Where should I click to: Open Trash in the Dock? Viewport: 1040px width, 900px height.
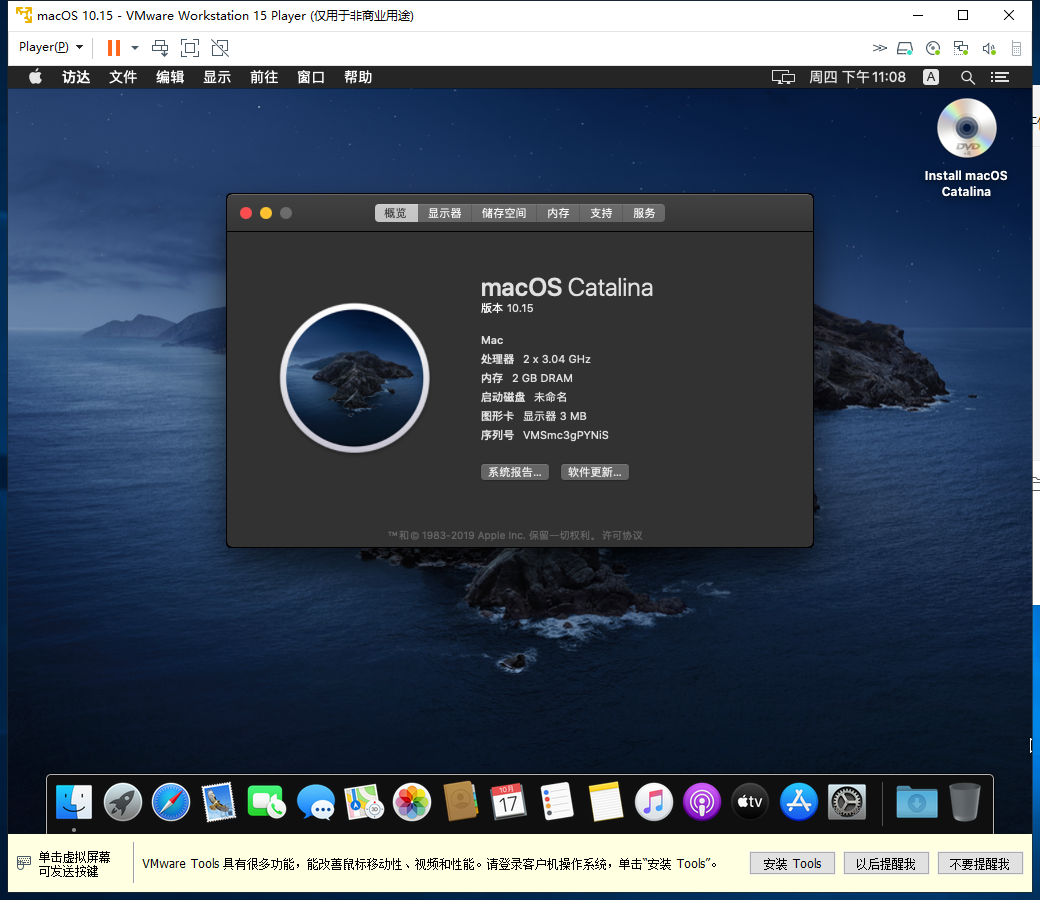pyautogui.click(x=964, y=802)
